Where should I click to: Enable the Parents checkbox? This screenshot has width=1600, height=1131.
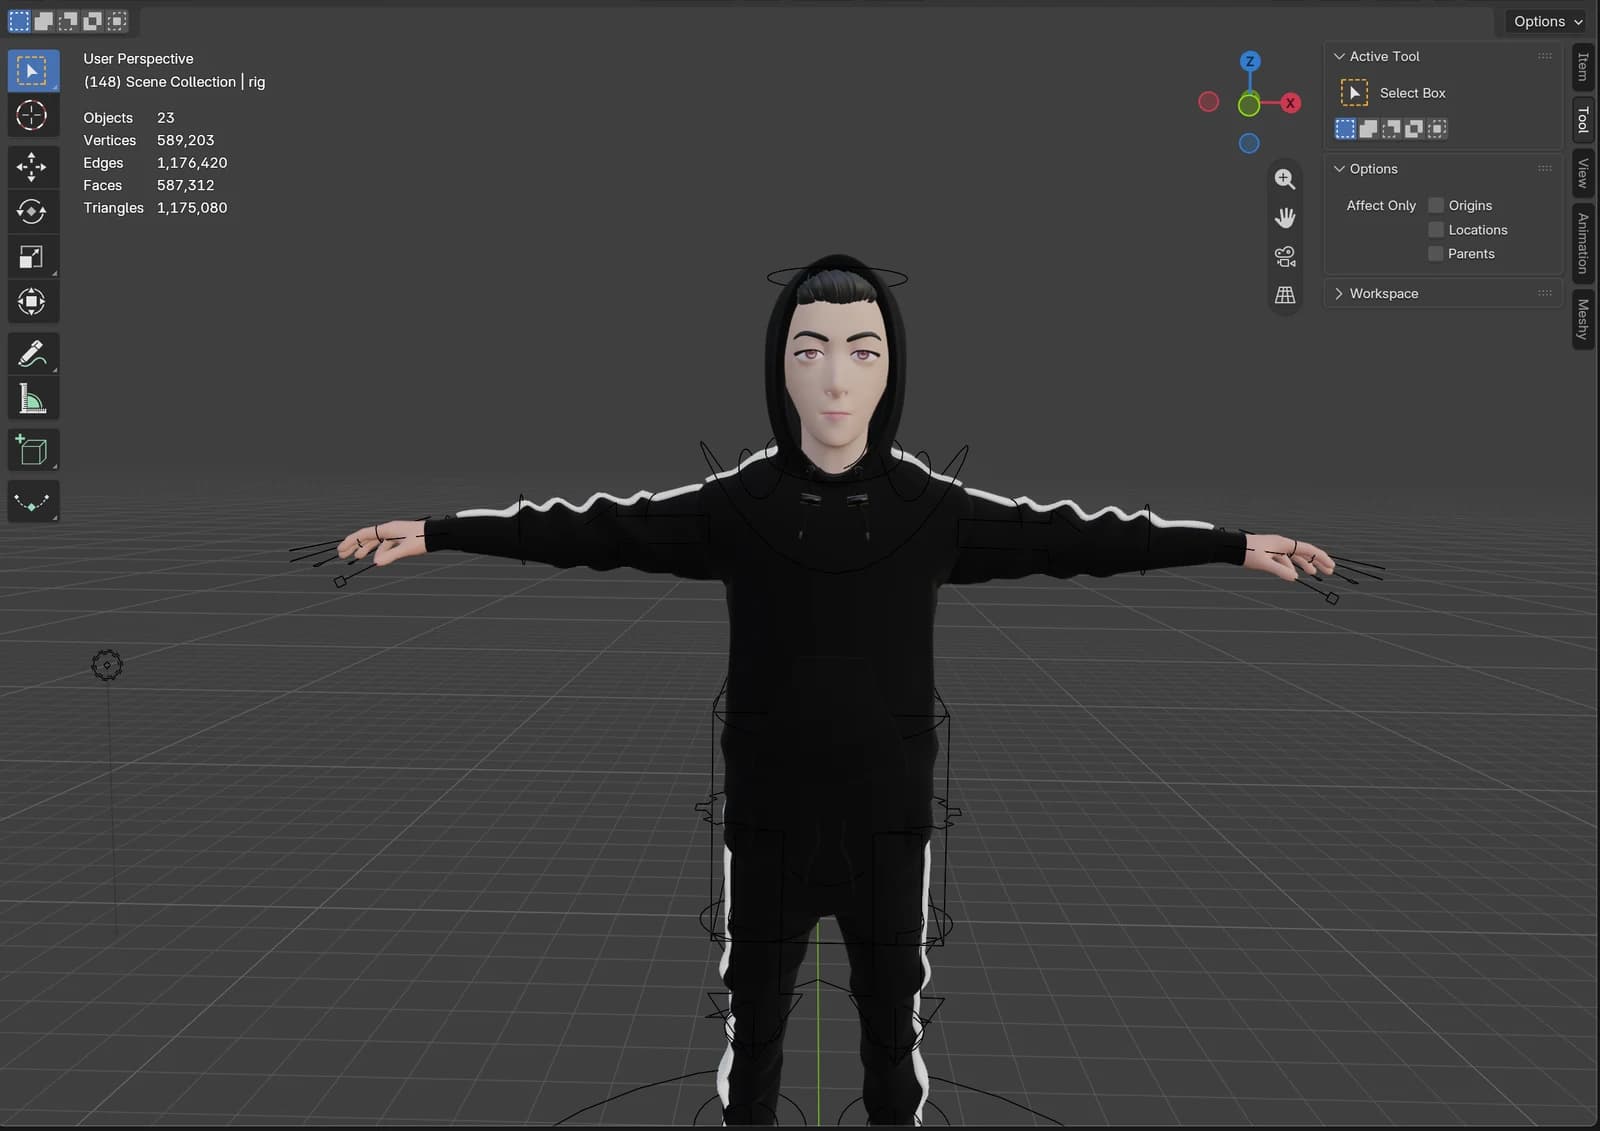coord(1436,254)
